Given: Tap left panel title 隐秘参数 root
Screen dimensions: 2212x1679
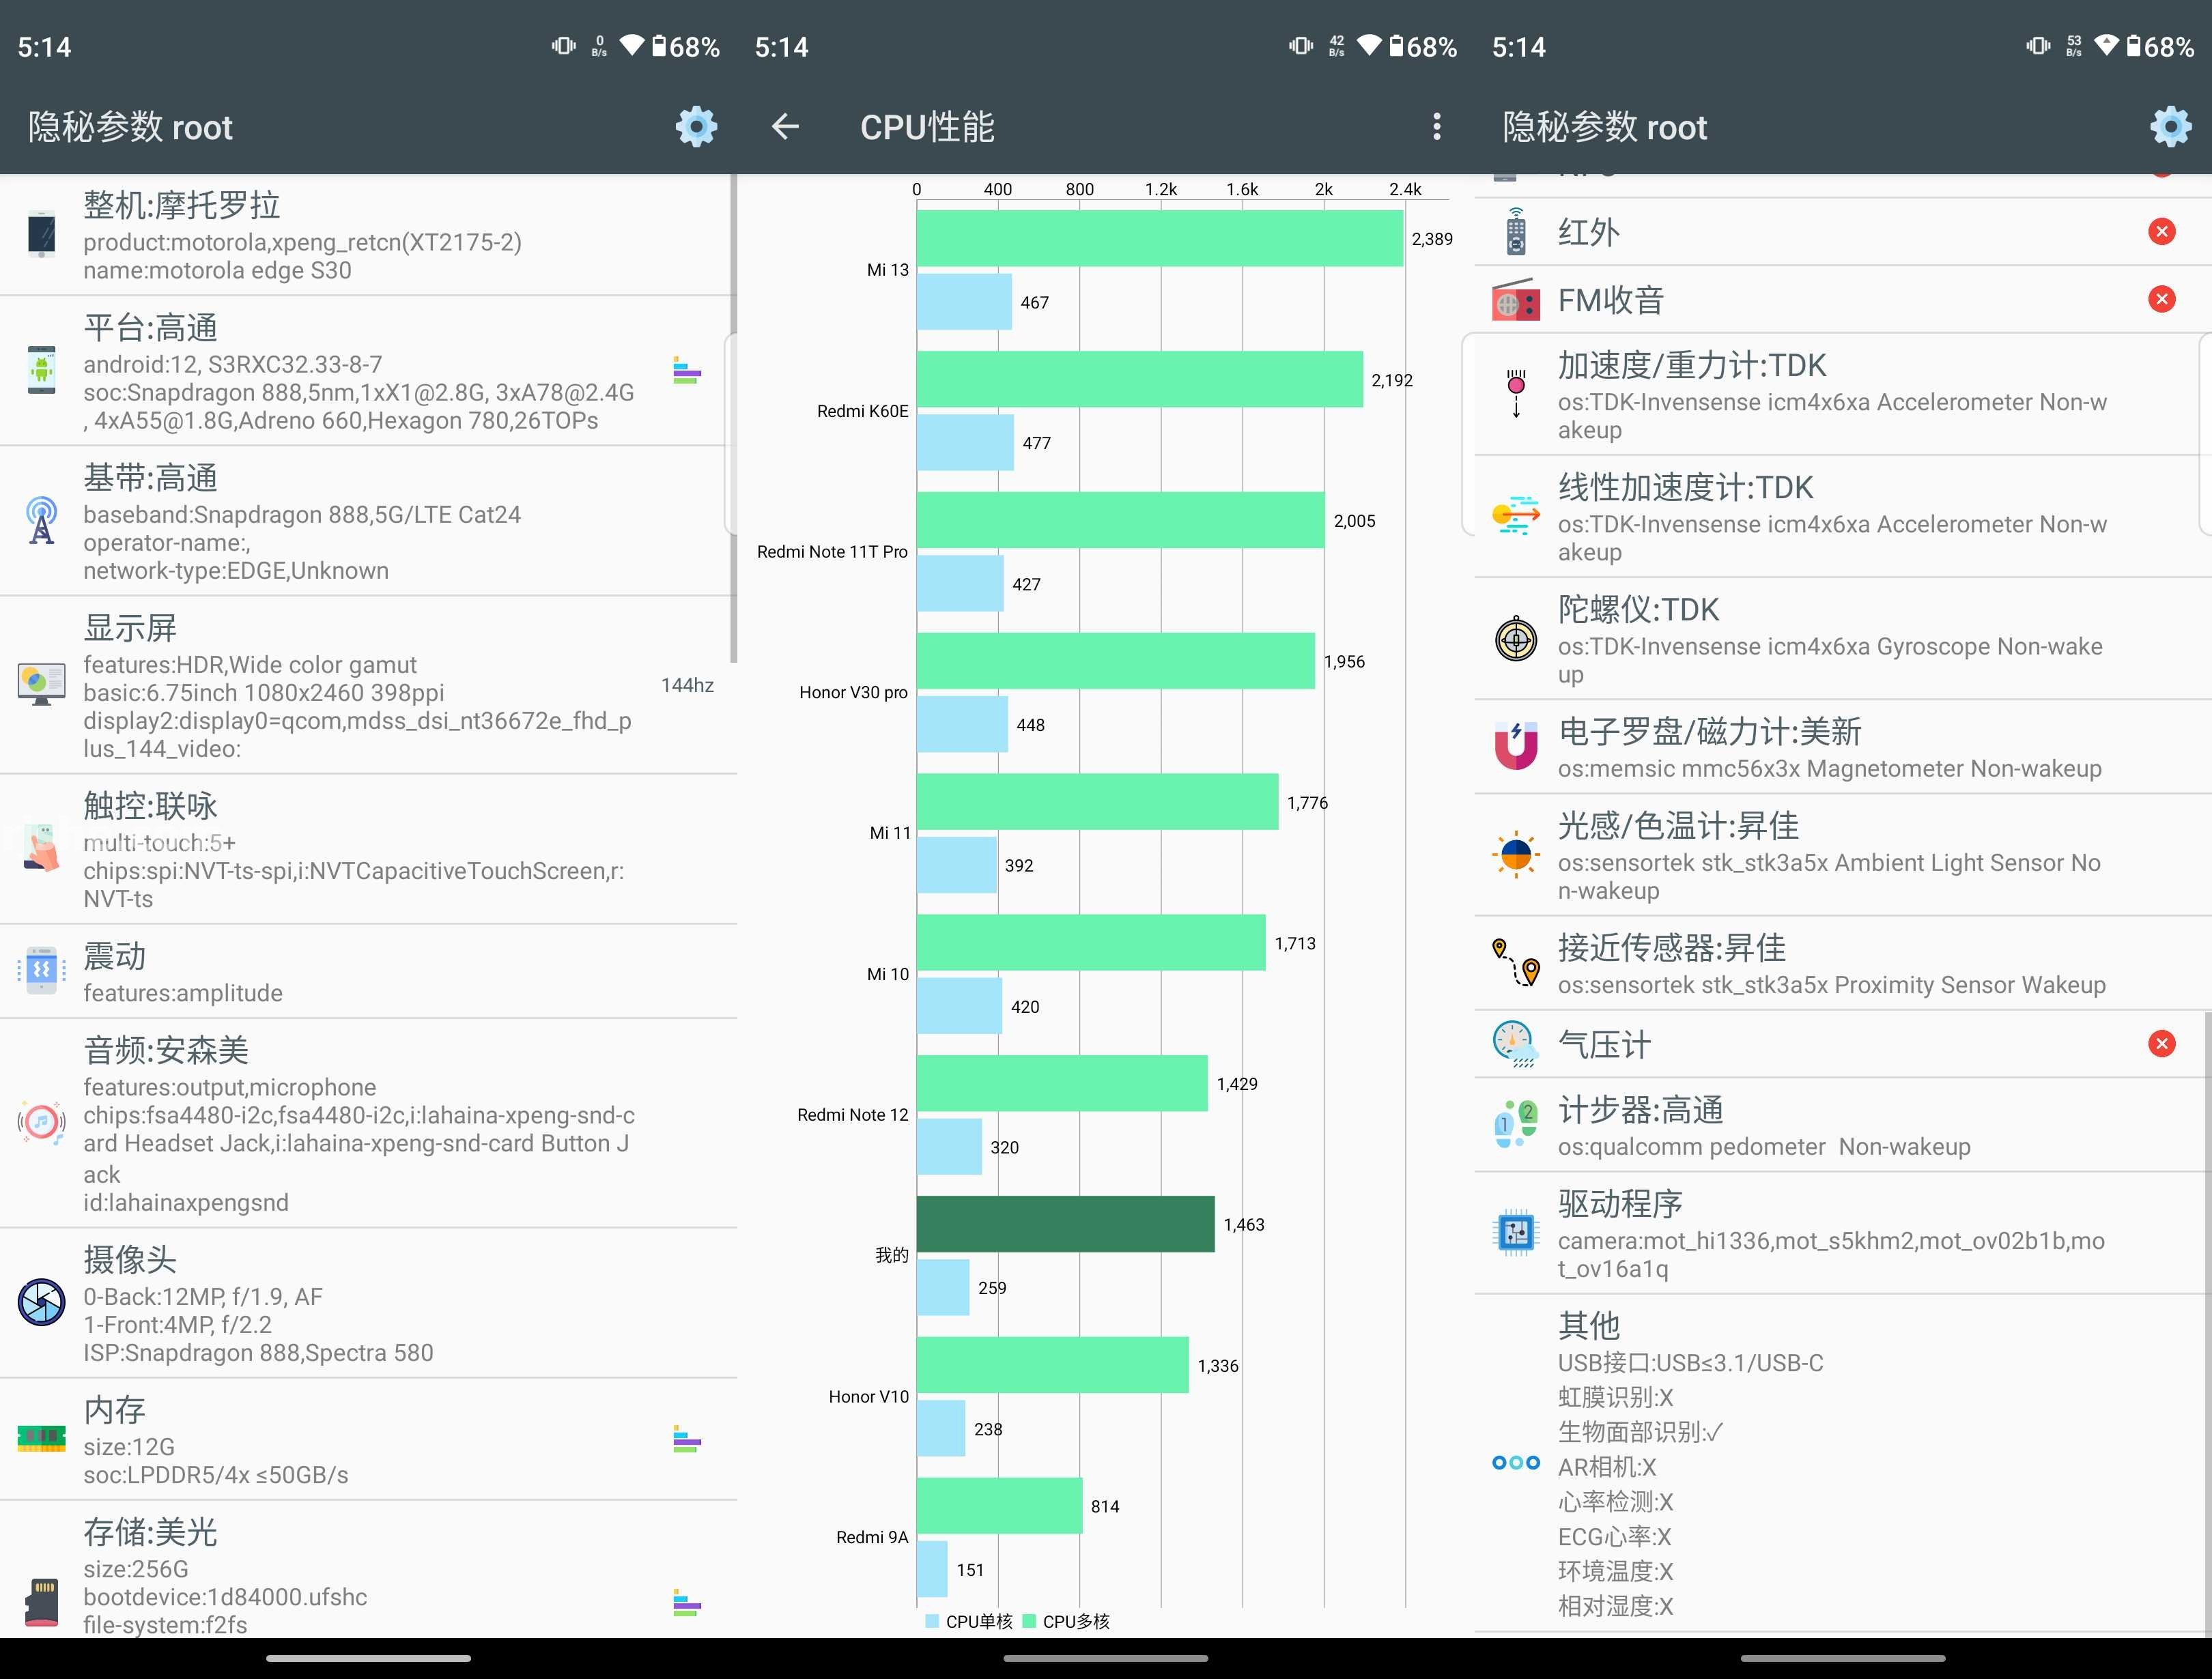Looking at the screenshot, I should coord(130,127).
